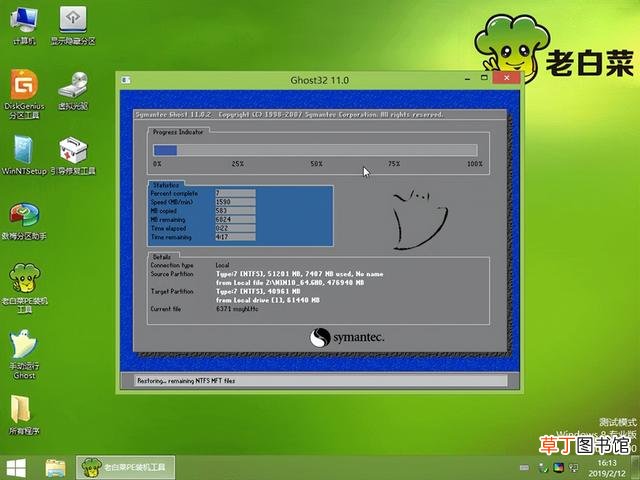Viewport: 640px width, 480px height.
Task: Click the Restoring remaining NTFS status bar
Action: click(x=320, y=380)
